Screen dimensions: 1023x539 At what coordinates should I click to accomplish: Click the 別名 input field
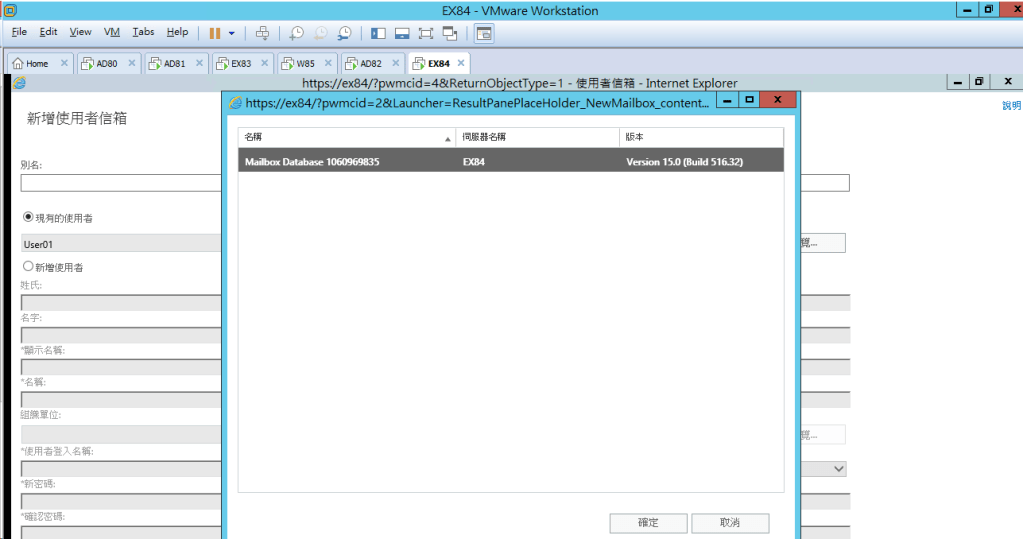120,183
